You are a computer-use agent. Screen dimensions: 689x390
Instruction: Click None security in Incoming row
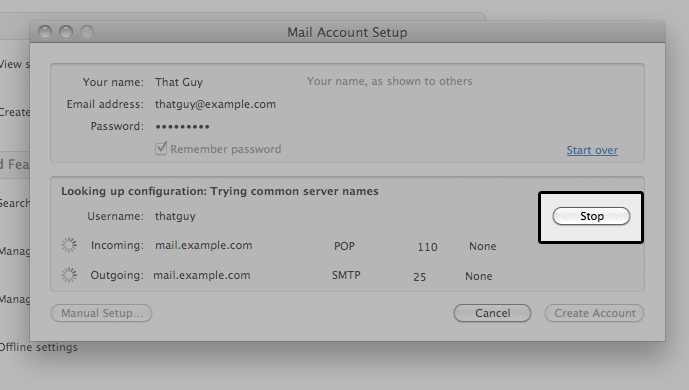coord(482,246)
